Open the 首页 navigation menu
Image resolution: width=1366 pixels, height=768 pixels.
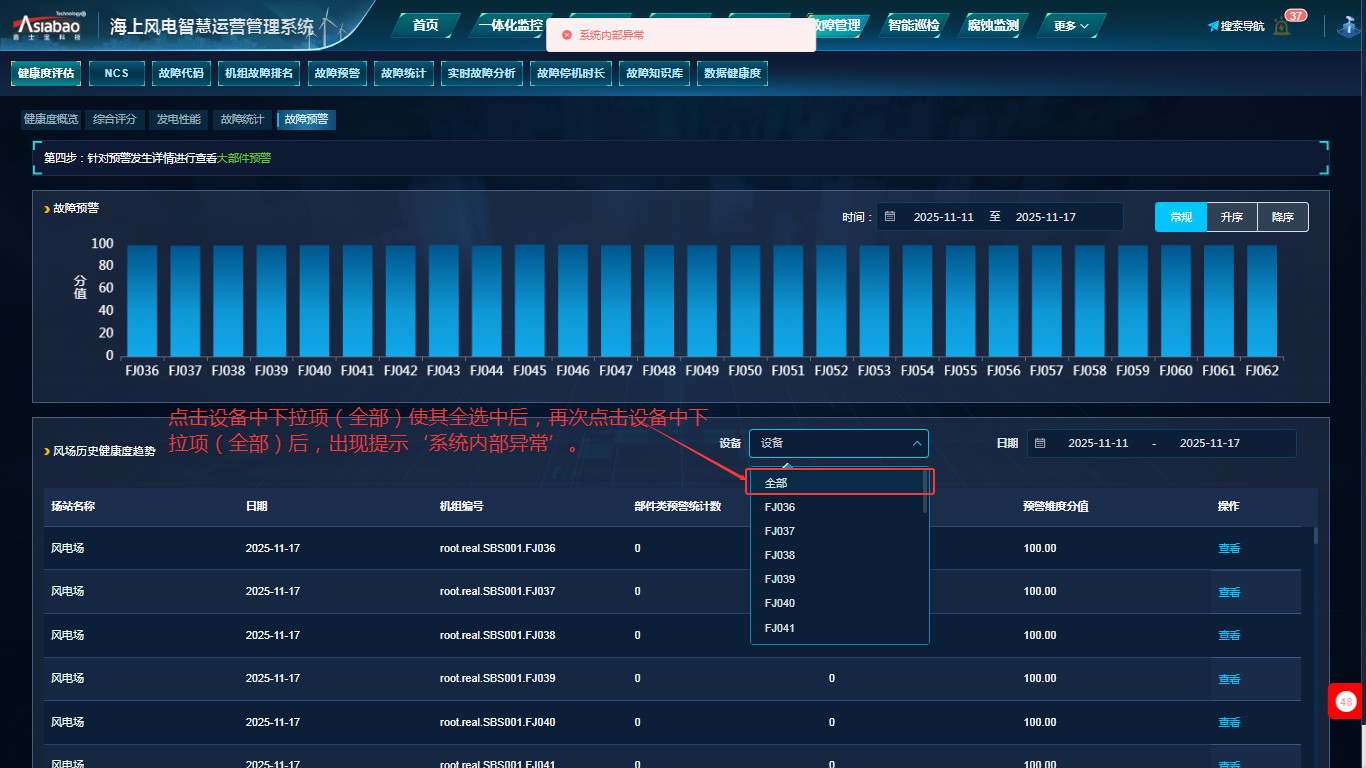(426, 26)
